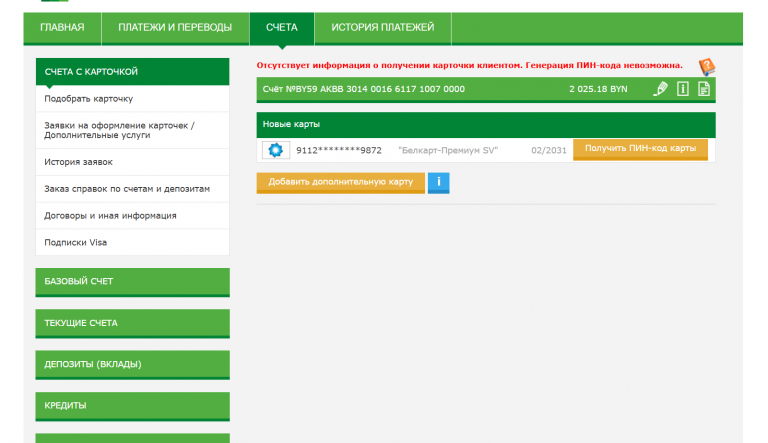Screen dimensions: 768x443
Task: Click the pencil edit icon on account row
Action: click(661, 89)
